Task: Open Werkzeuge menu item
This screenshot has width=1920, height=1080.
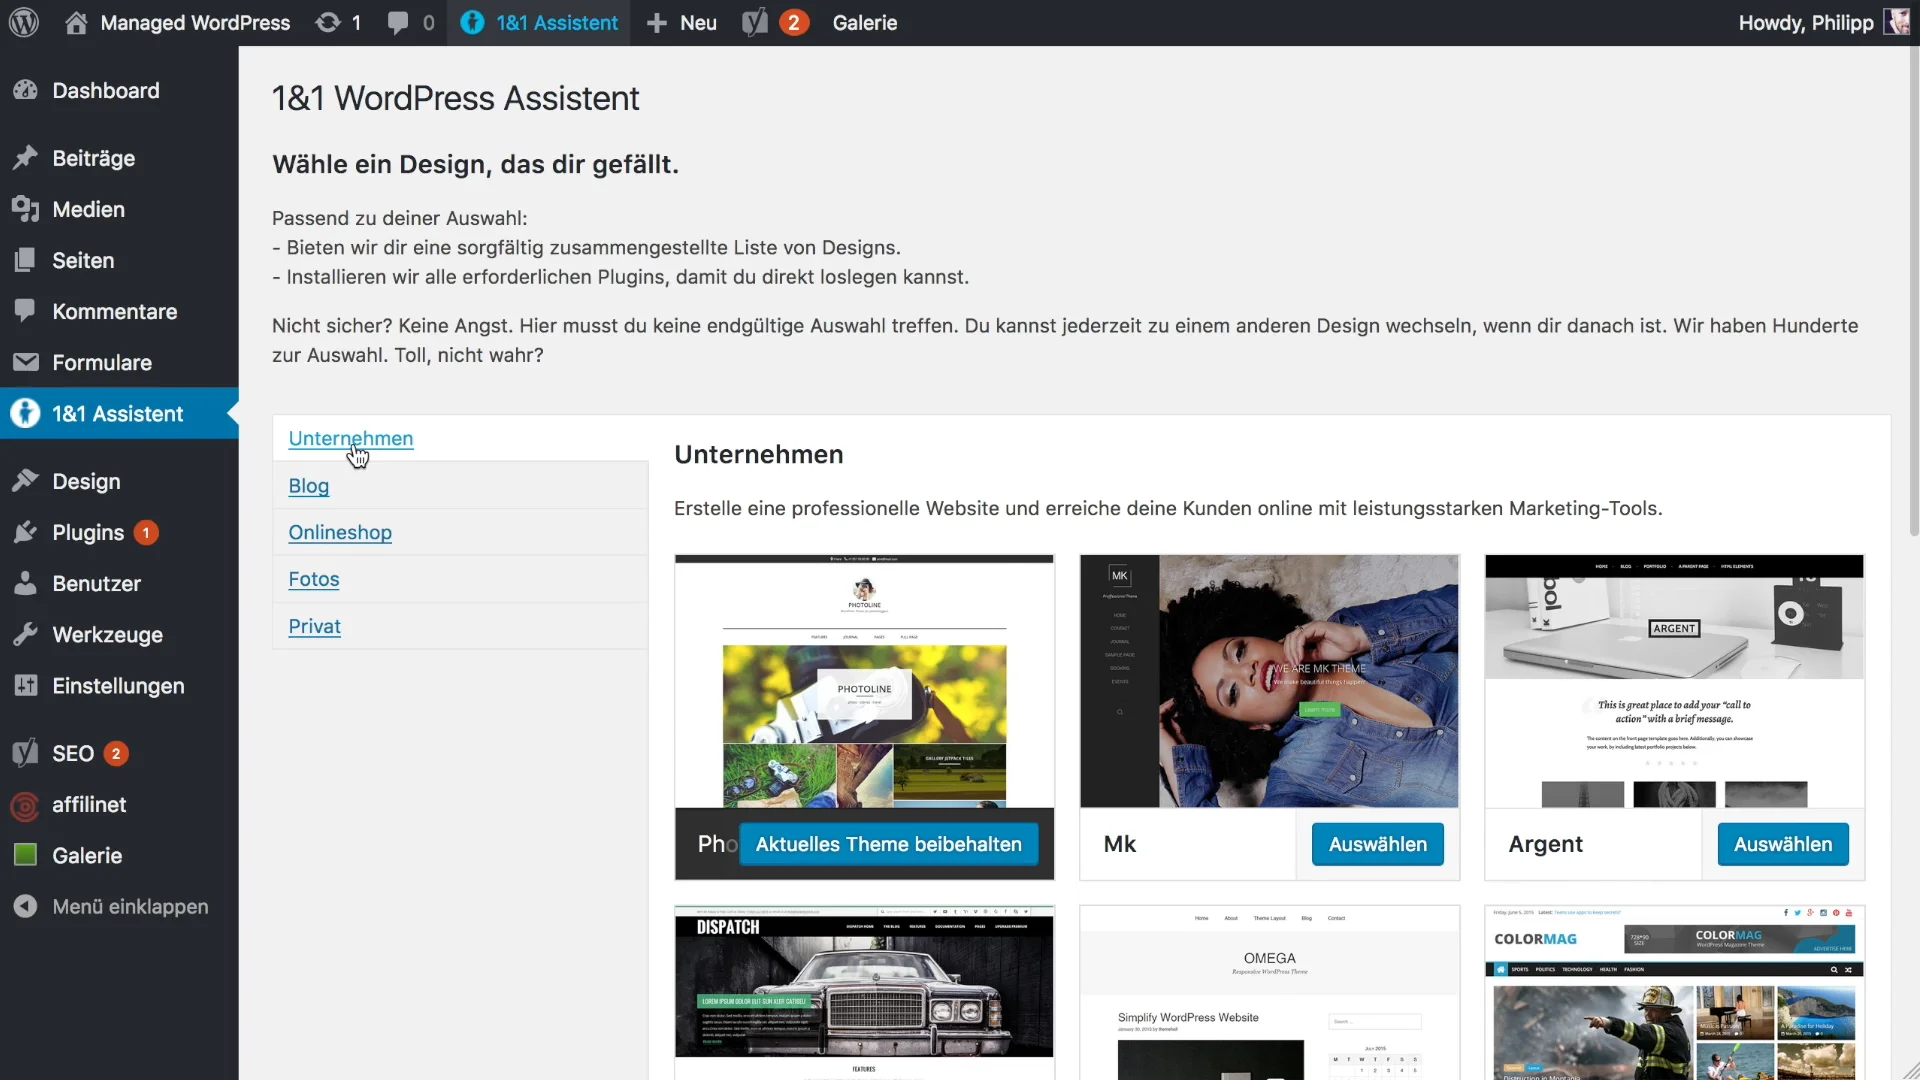Action: pos(107,635)
